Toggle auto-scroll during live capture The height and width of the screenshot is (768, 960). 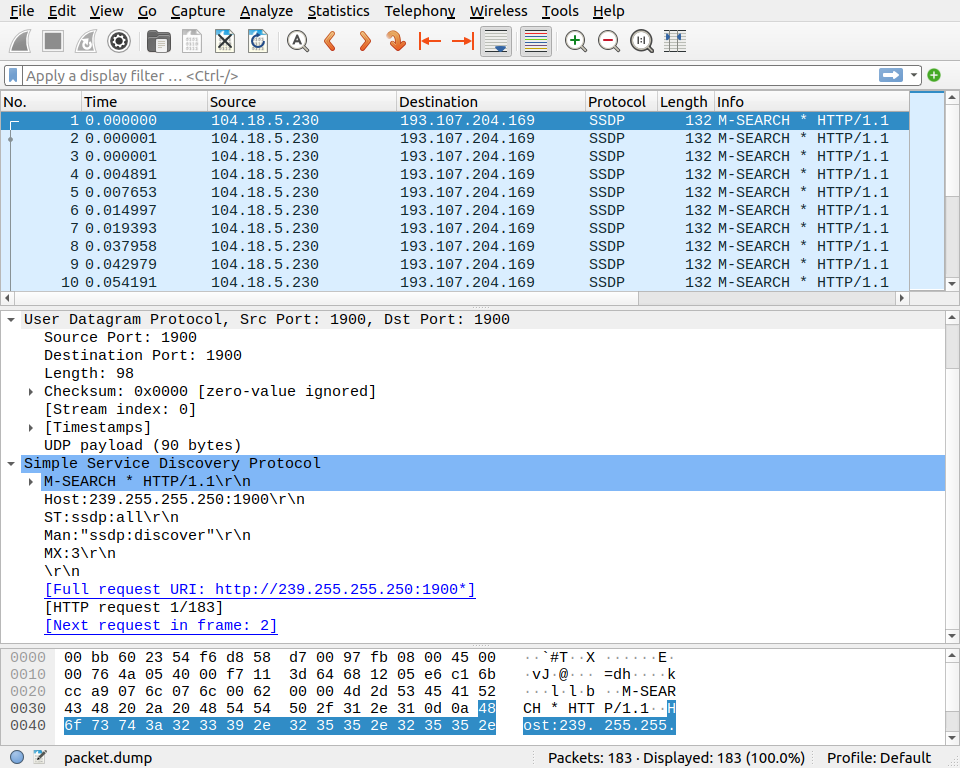click(x=496, y=41)
